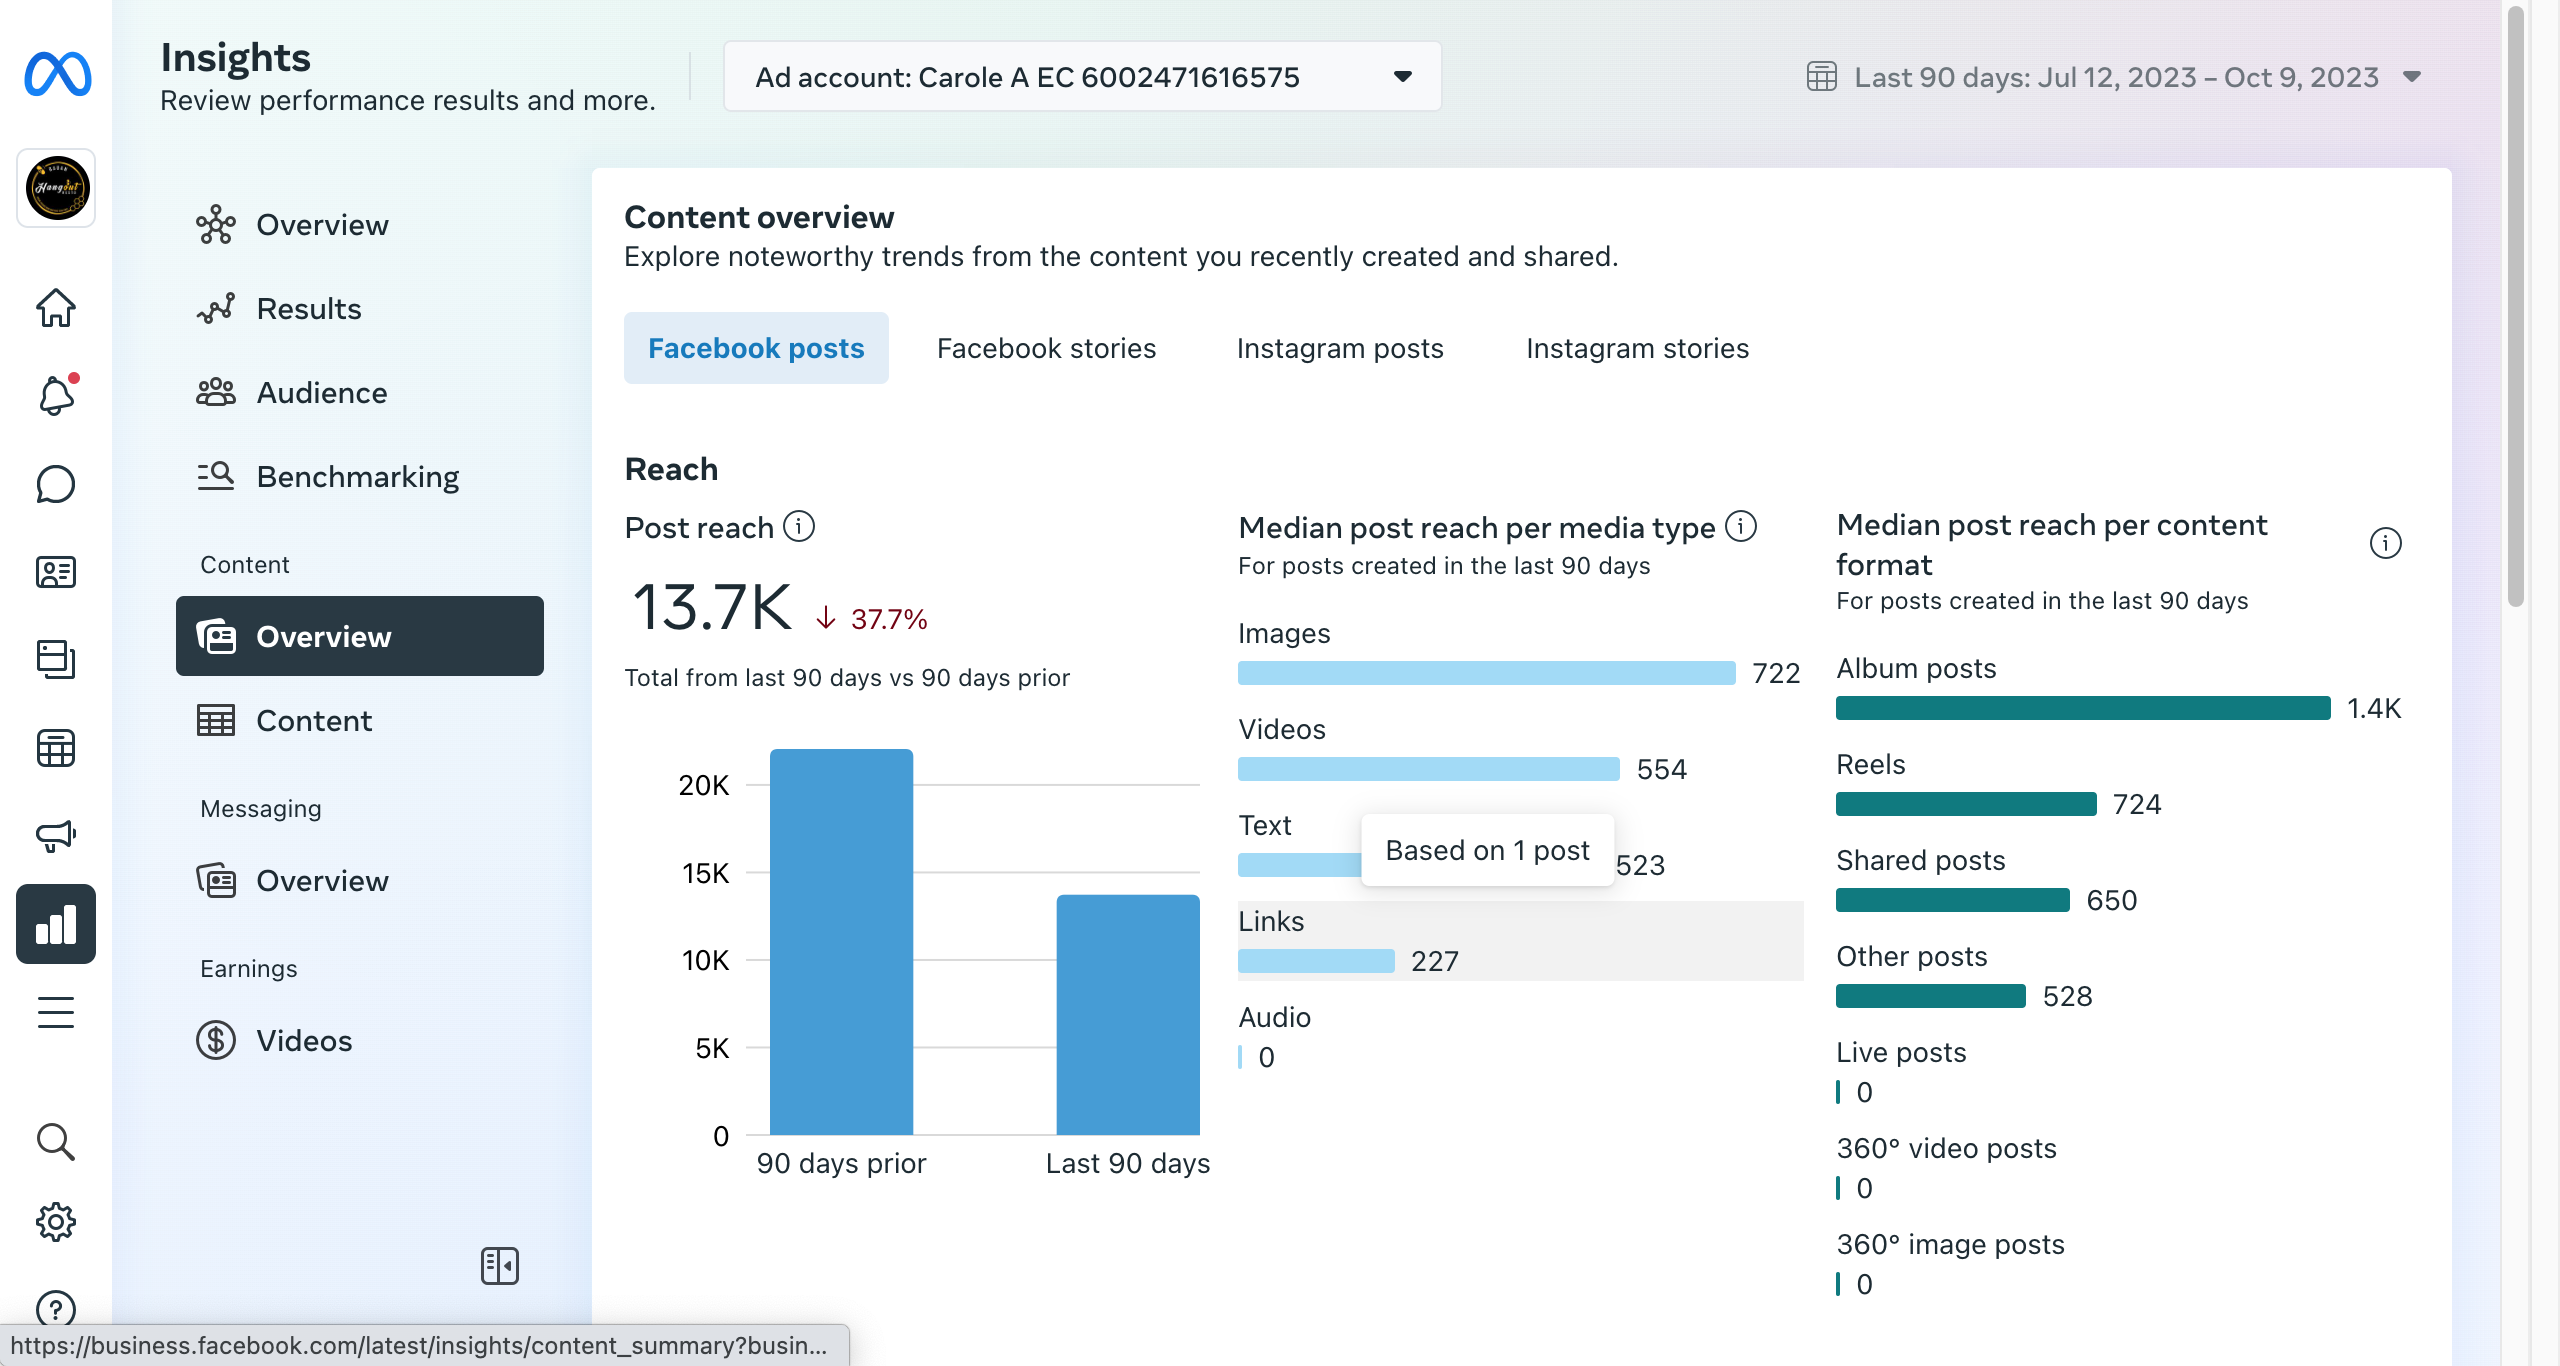Open the Home icon in left rail
The height and width of the screenshot is (1366, 2560).
tap(56, 307)
